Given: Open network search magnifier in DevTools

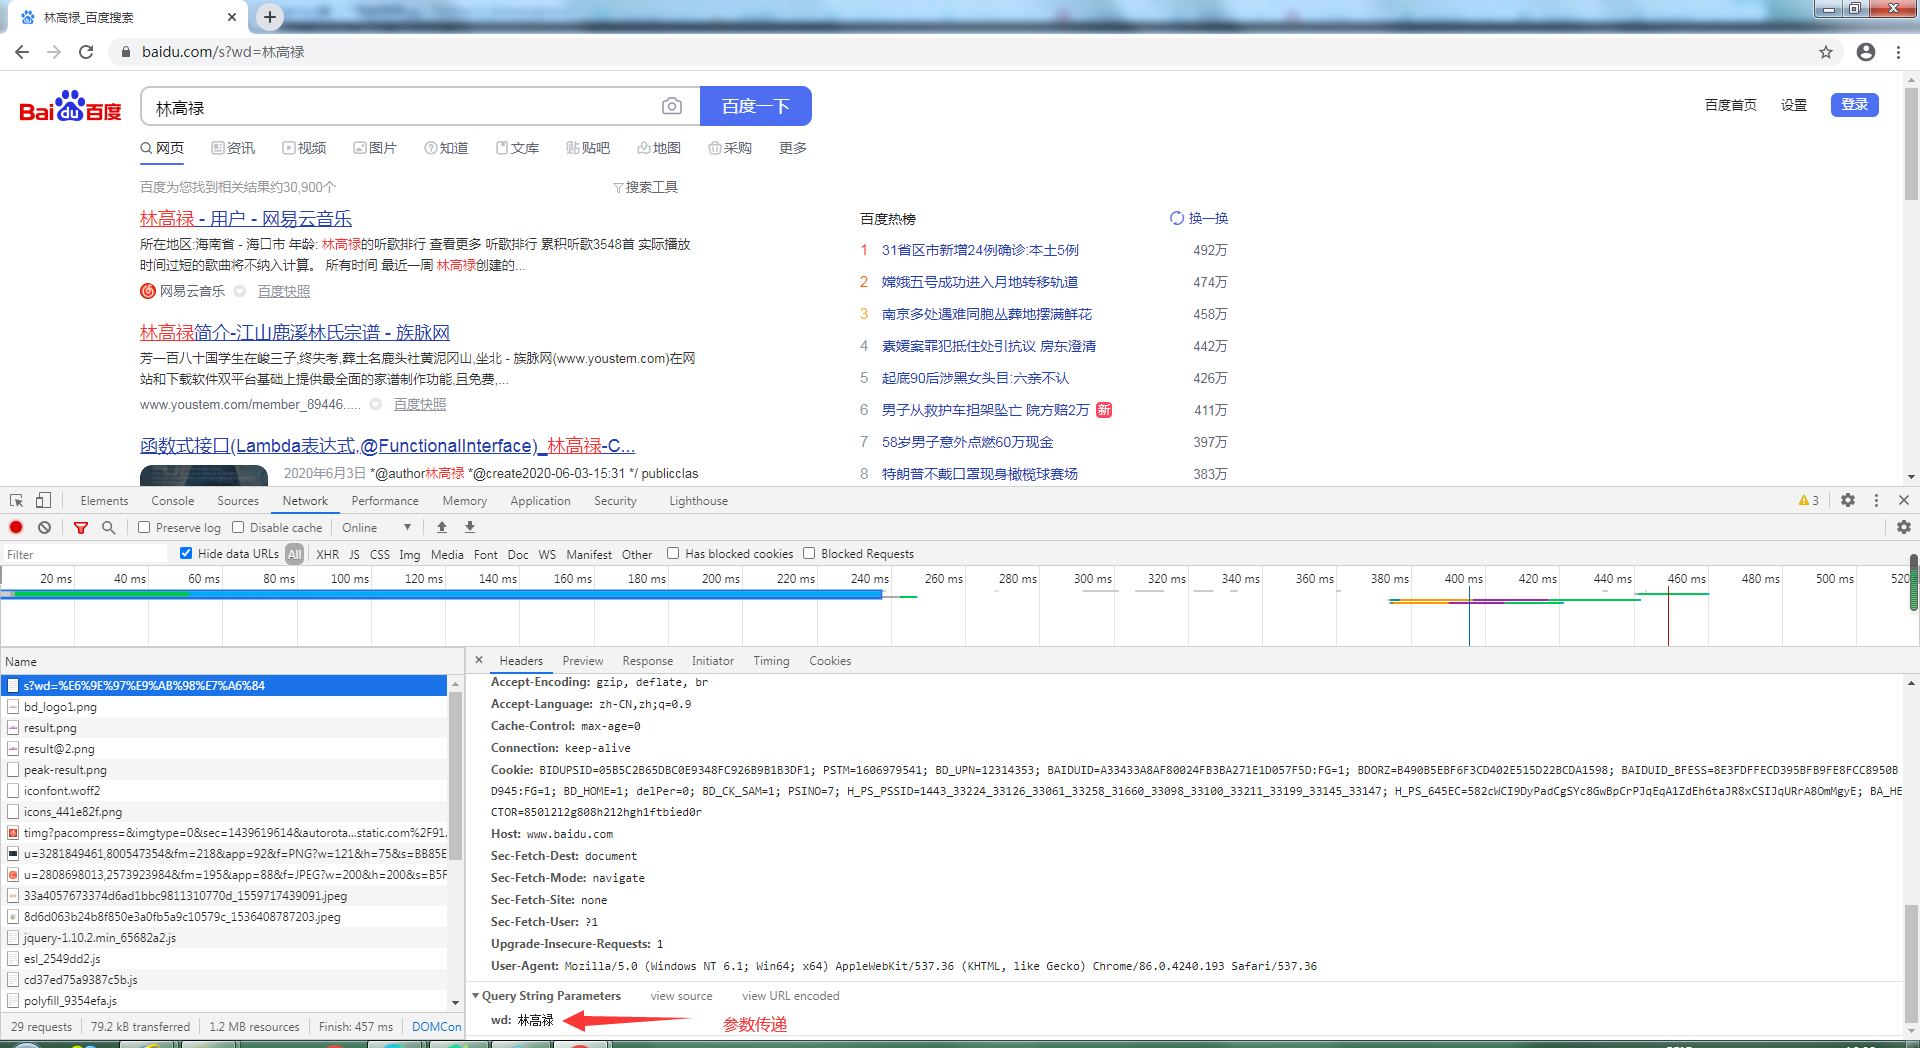Looking at the screenshot, I should [108, 527].
